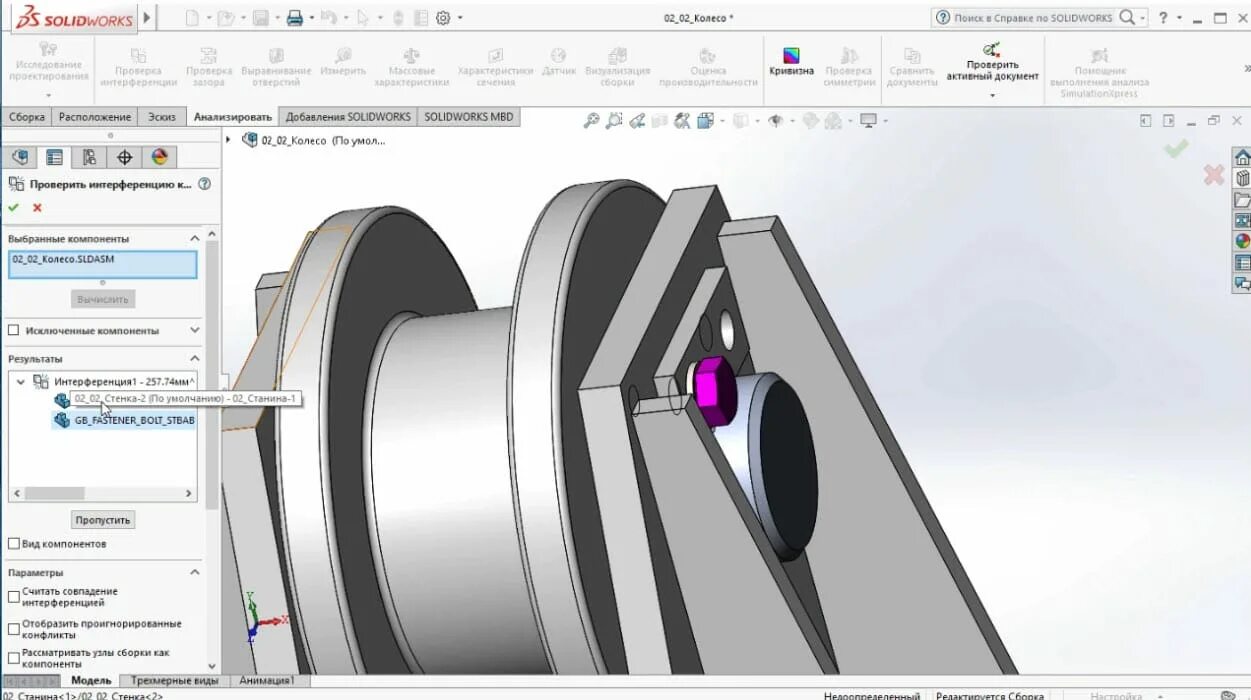Viewport: 1251px width, 700px height.
Task: Click Zoom to Area in view toolbar
Action: pyautogui.click(x=613, y=121)
